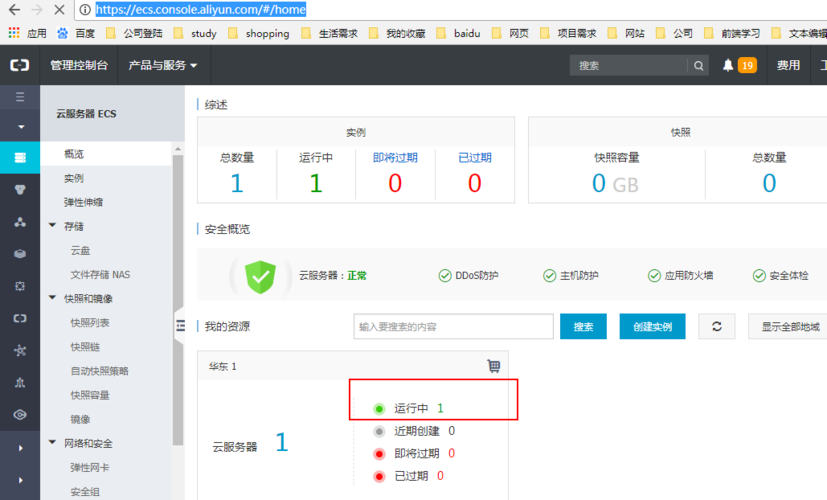This screenshot has height=500, width=827.
Task: Click the Aliyun logo icon
Action: click(20, 65)
